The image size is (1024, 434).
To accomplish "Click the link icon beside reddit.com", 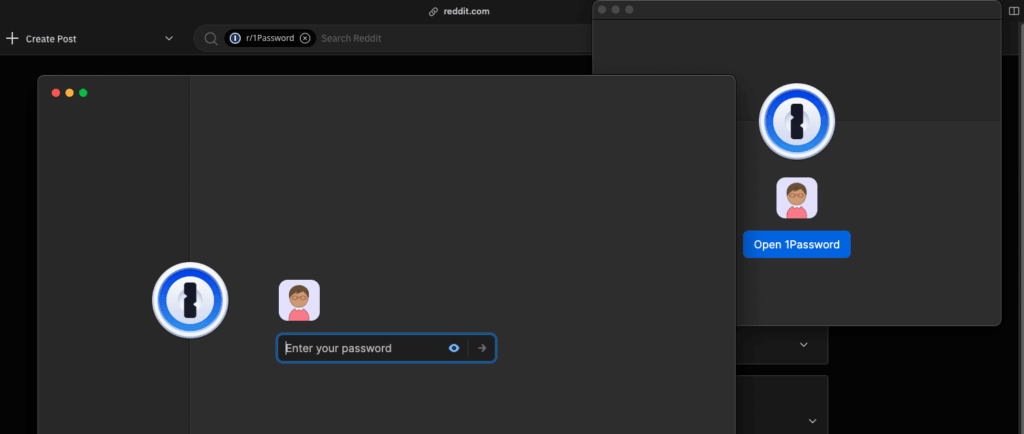I will [x=433, y=12].
